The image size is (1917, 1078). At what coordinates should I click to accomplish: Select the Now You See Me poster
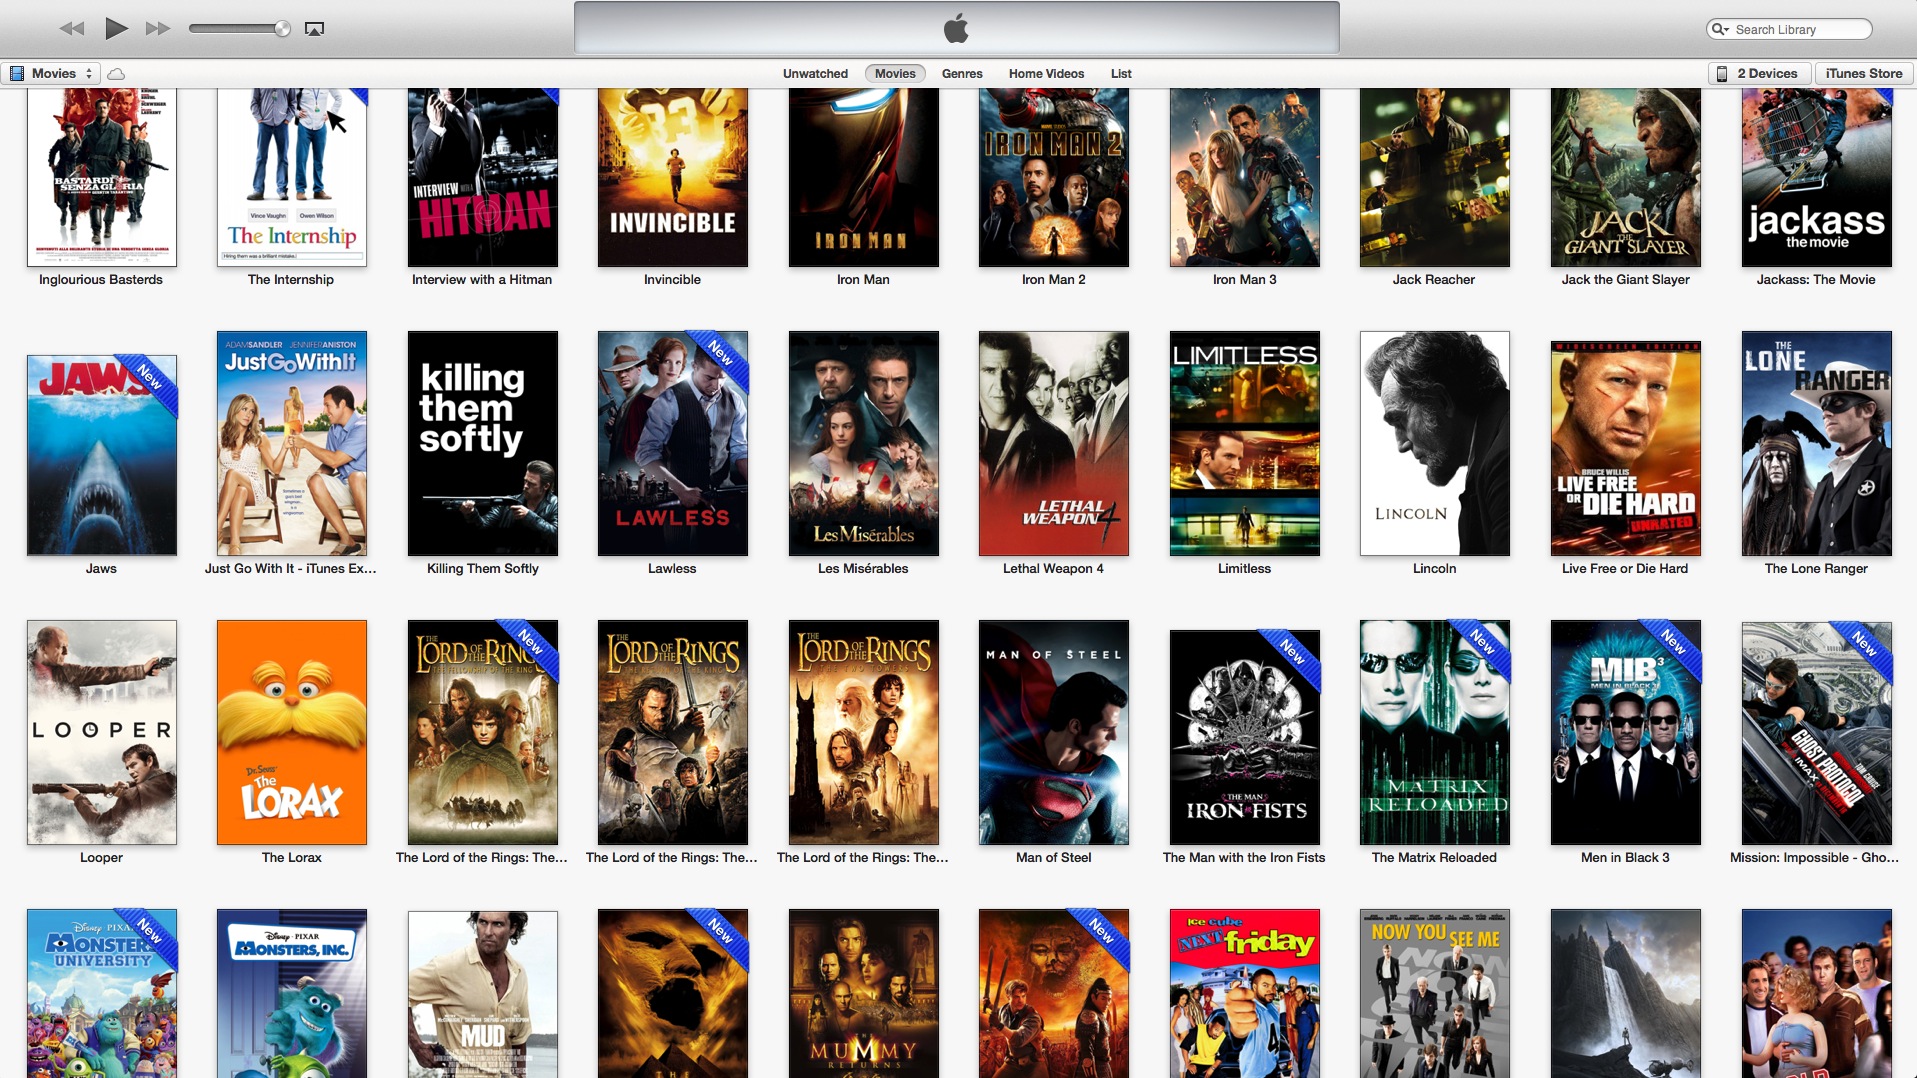click(x=1435, y=993)
